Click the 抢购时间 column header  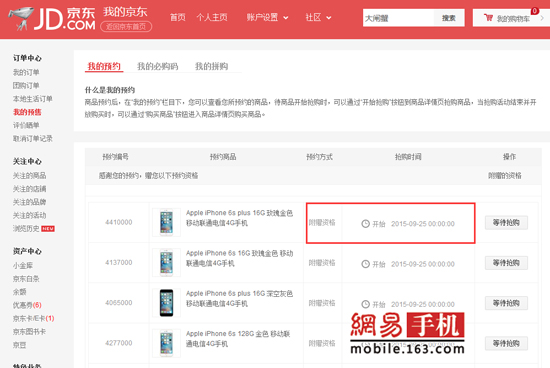click(x=408, y=157)
